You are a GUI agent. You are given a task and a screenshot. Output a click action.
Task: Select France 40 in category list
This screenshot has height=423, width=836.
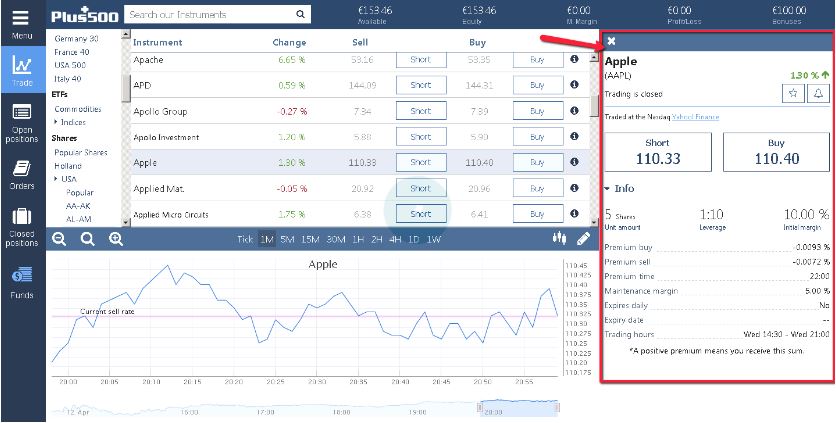coord(71,52)
